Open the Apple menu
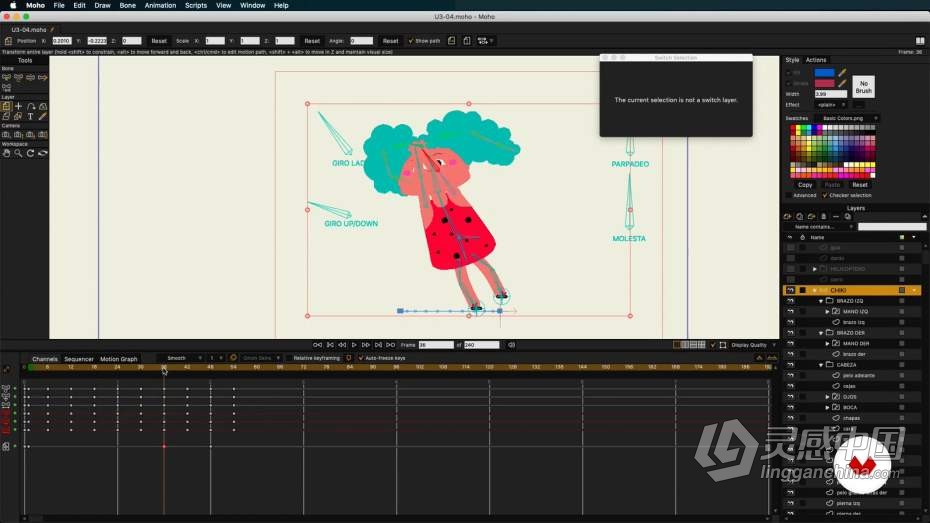This screenshot has height=523, width=930. [x=13, y=5]
